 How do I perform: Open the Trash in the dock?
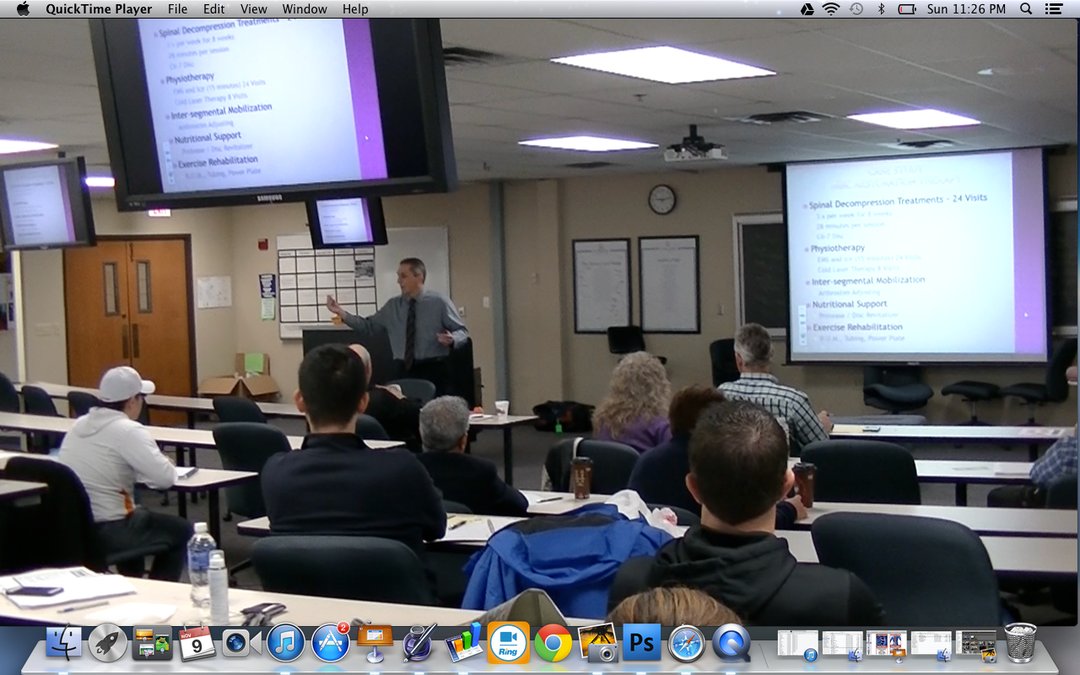(1020, 643)
